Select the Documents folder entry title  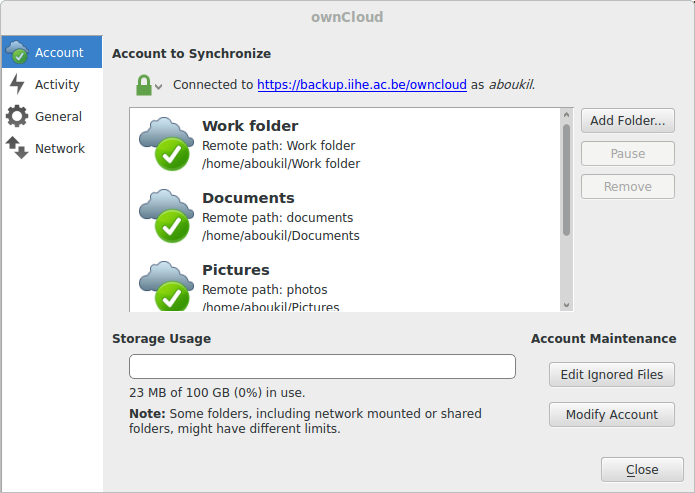point(248,198)
